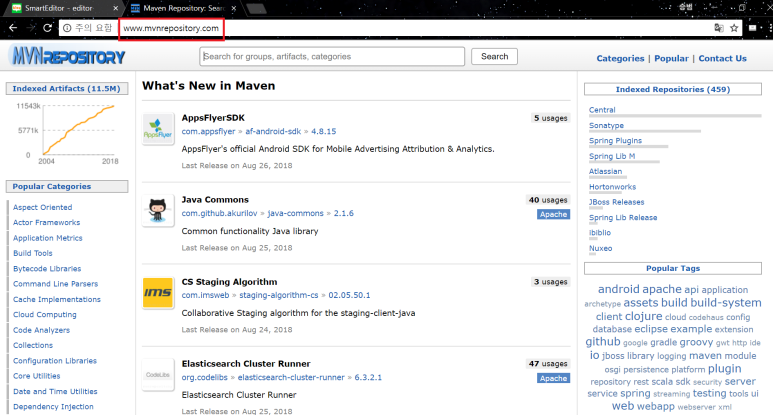Click Apache badge for Elasticsearch Cluster Runner
Viewport: 773px width, 415px height.
553,379
